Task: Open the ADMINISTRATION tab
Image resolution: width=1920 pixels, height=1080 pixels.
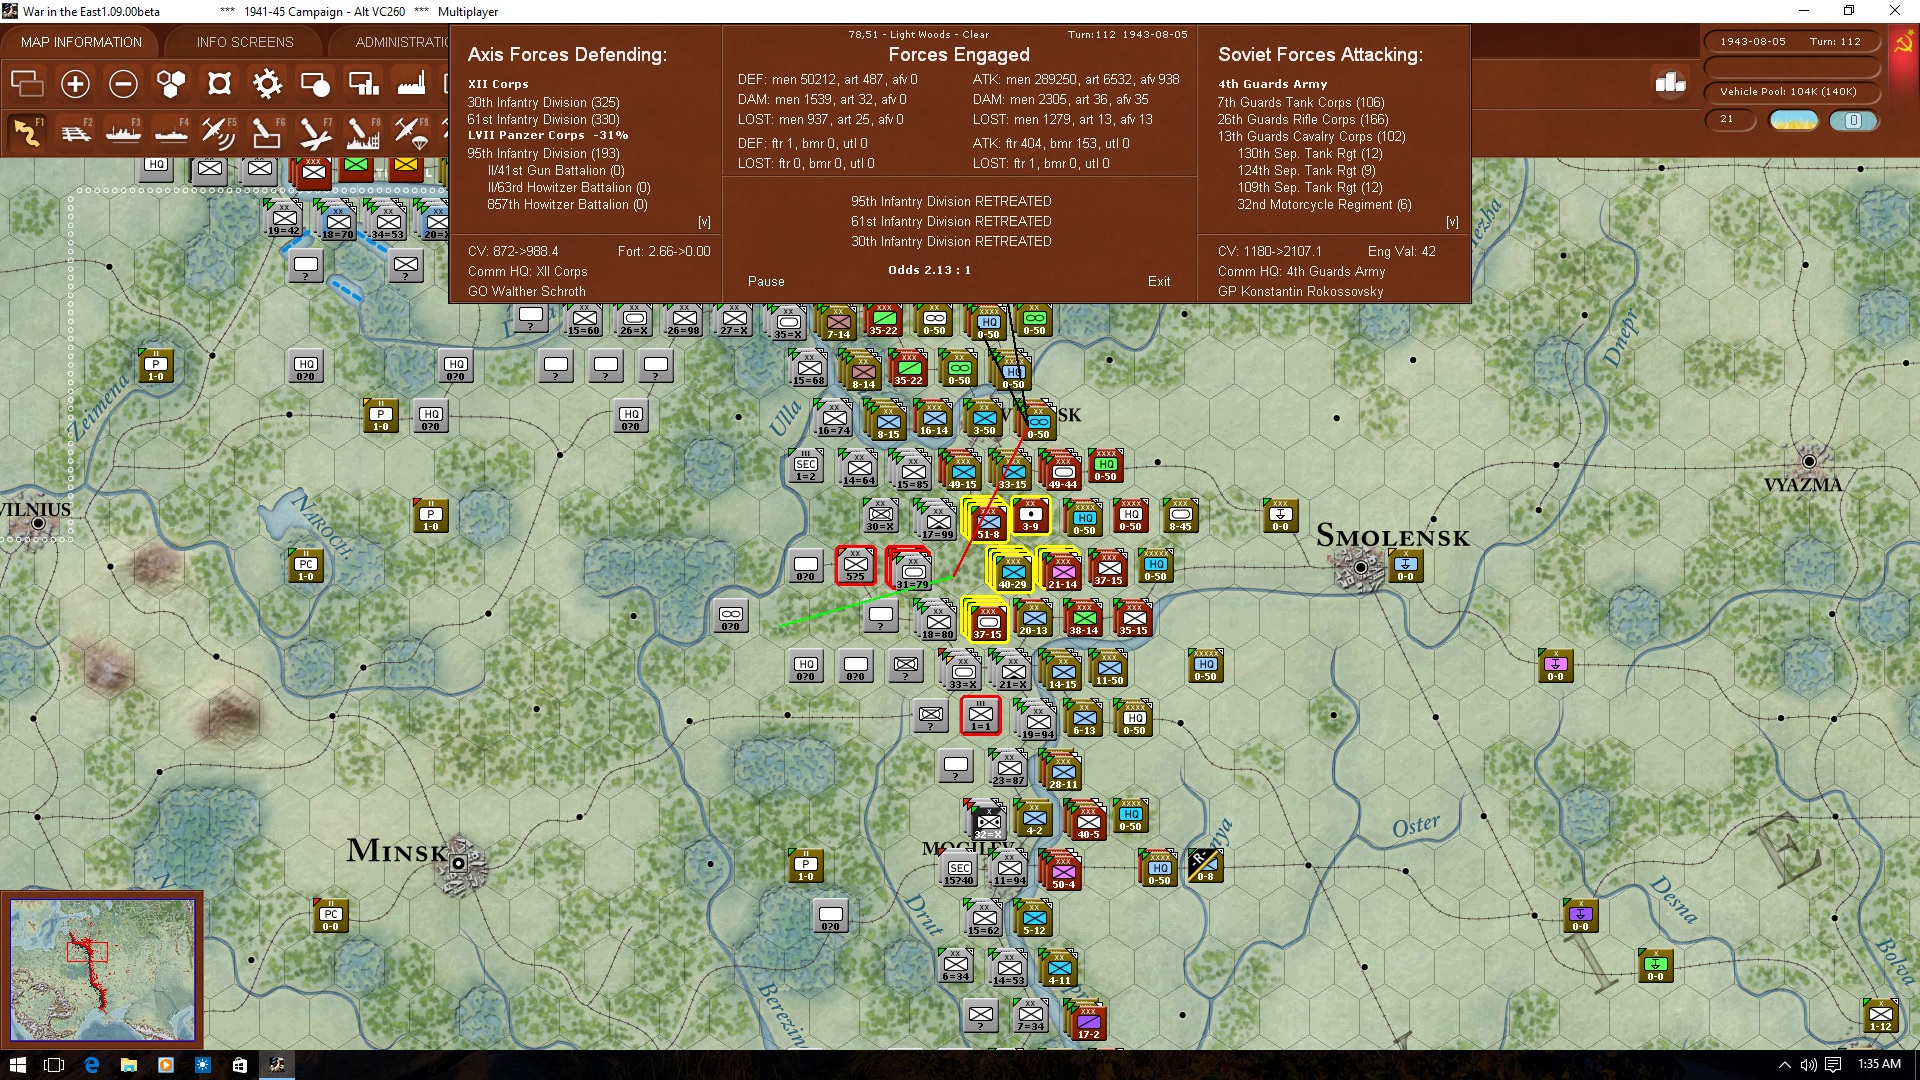Action: coord(402,42)
